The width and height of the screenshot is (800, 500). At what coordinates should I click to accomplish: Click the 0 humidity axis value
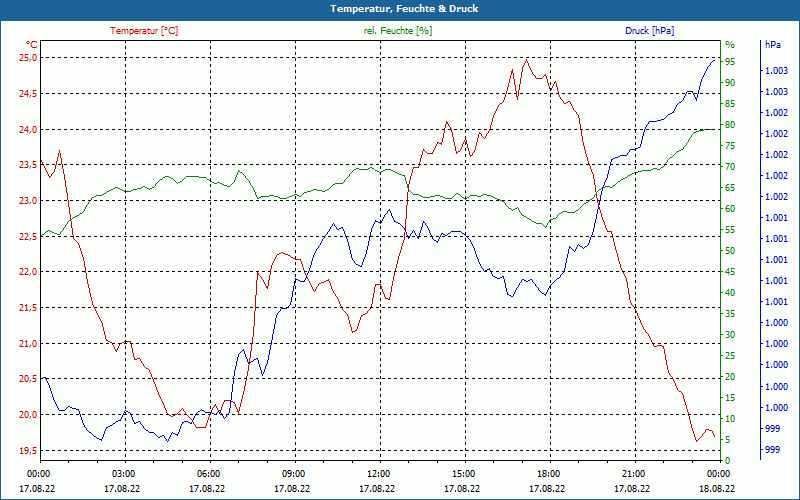(728, 461)
